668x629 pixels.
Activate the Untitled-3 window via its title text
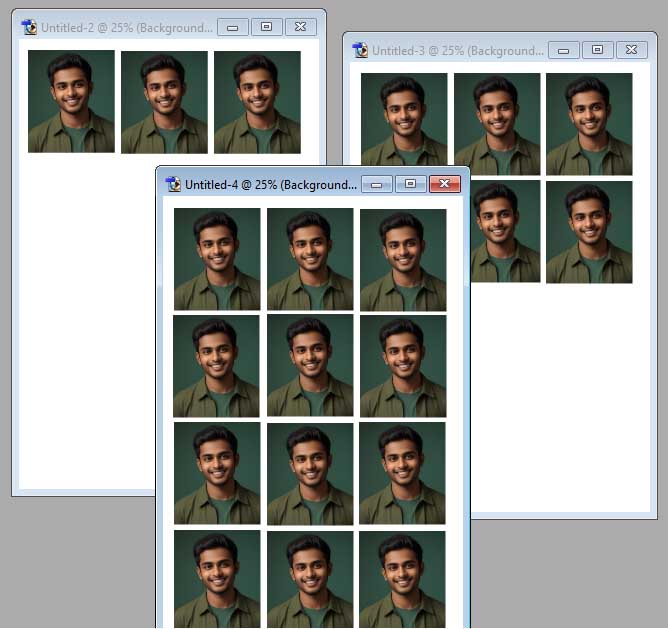[x=457, y=50]
